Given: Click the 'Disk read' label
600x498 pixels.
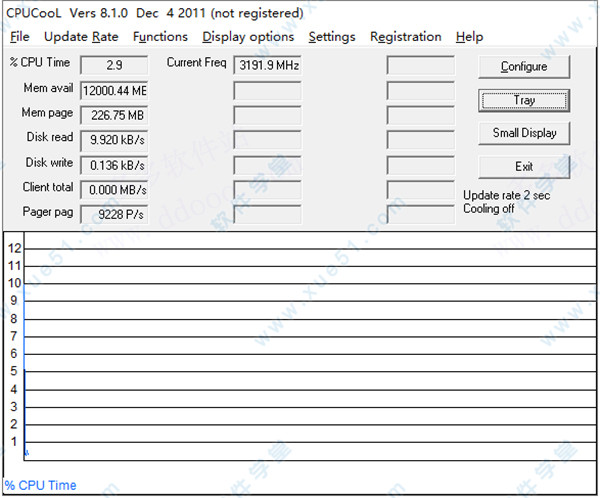Looking at the screenshot, I should point(50,137).
